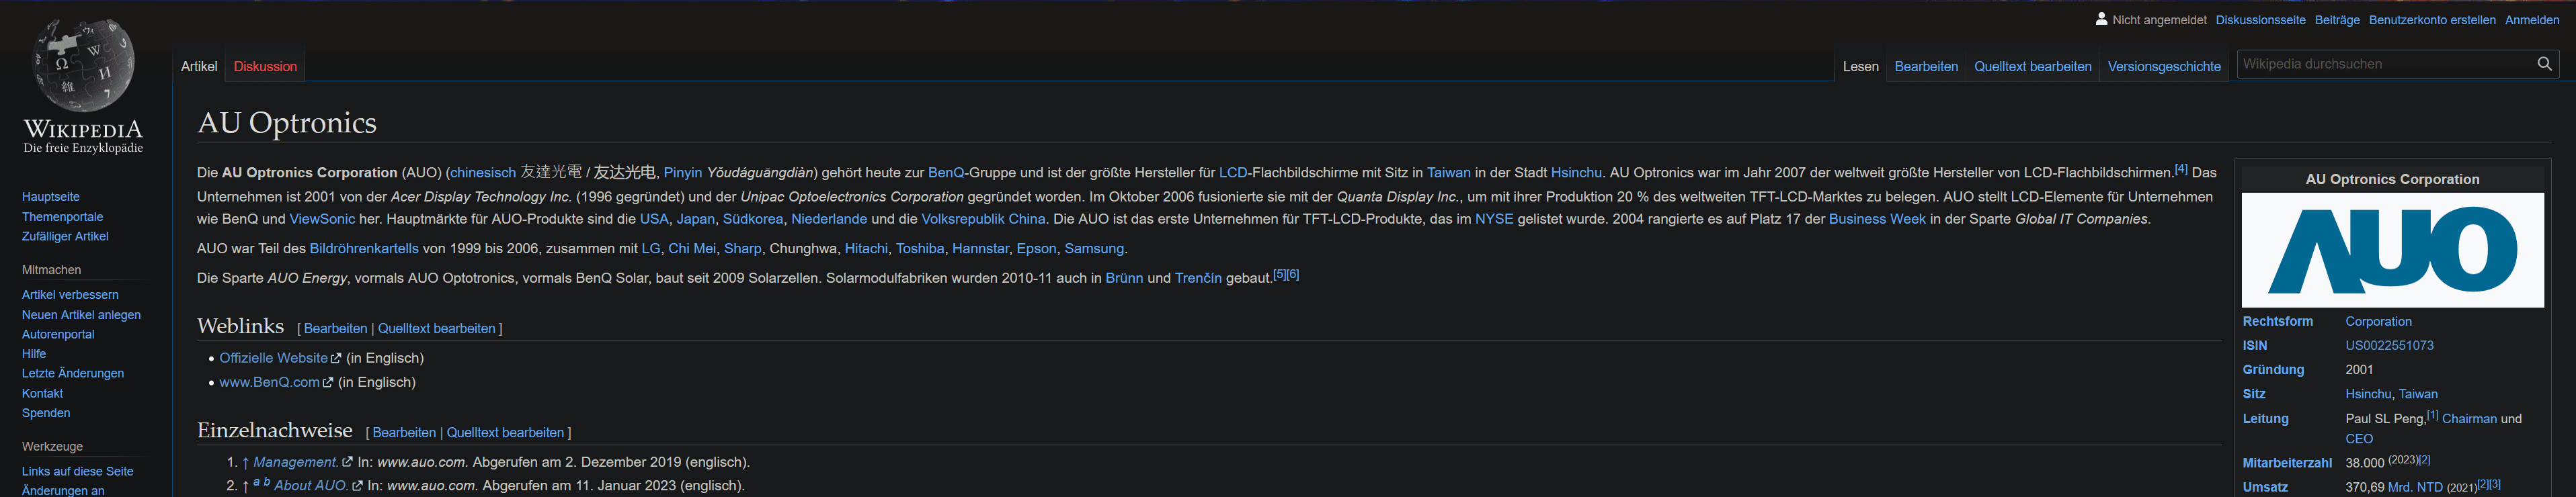Open Themenportale in sidebar
The width and height of the screenshot is (2576, 497).
tap(62, 217)
